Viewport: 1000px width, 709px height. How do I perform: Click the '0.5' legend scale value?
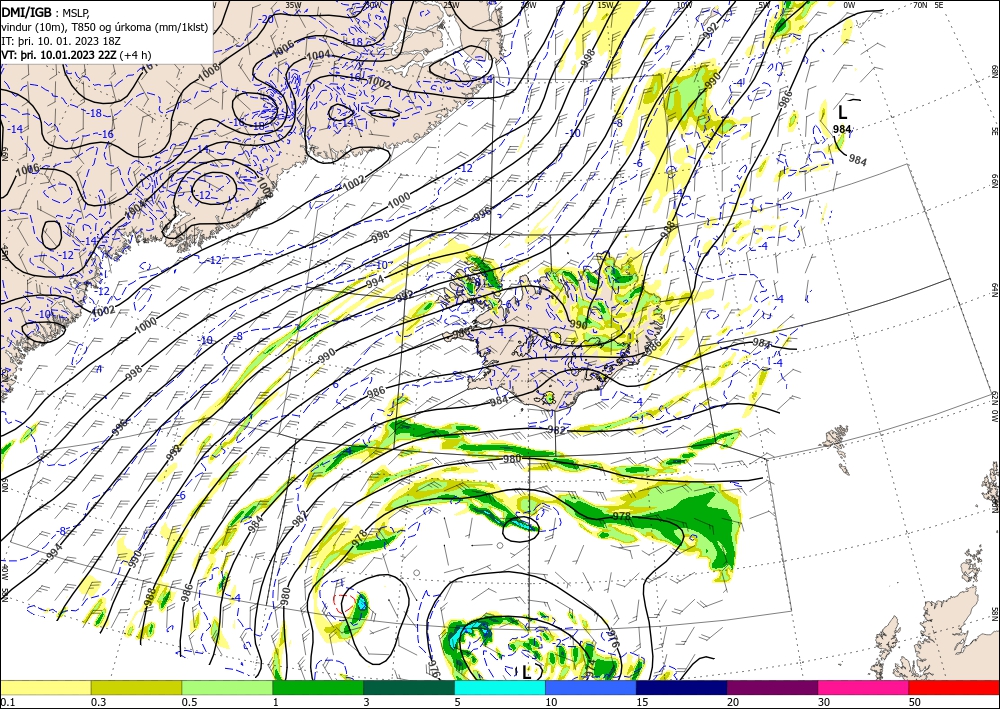[x=189, y=702]
